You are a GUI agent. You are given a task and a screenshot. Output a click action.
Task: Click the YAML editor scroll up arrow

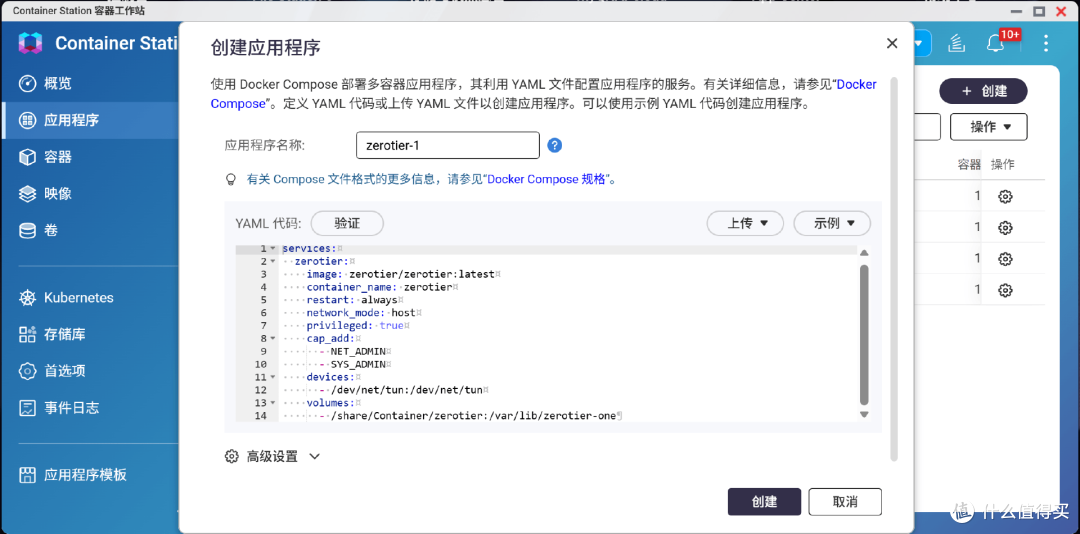click(x=864, y=253)
